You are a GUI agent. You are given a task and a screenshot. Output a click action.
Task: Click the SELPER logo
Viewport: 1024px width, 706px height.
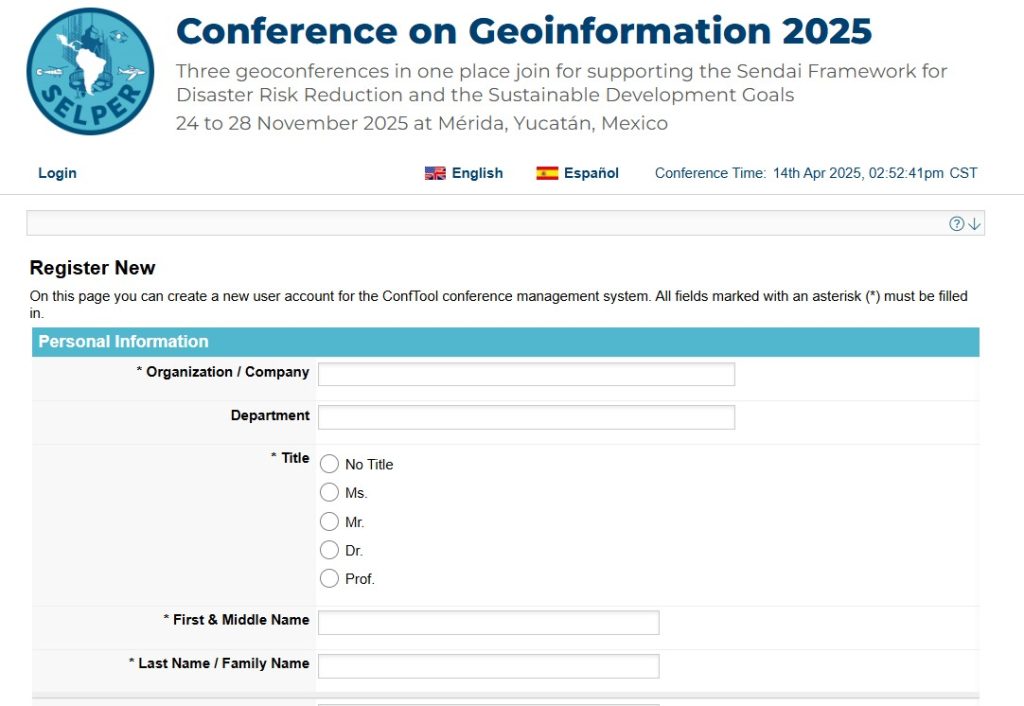90,71
